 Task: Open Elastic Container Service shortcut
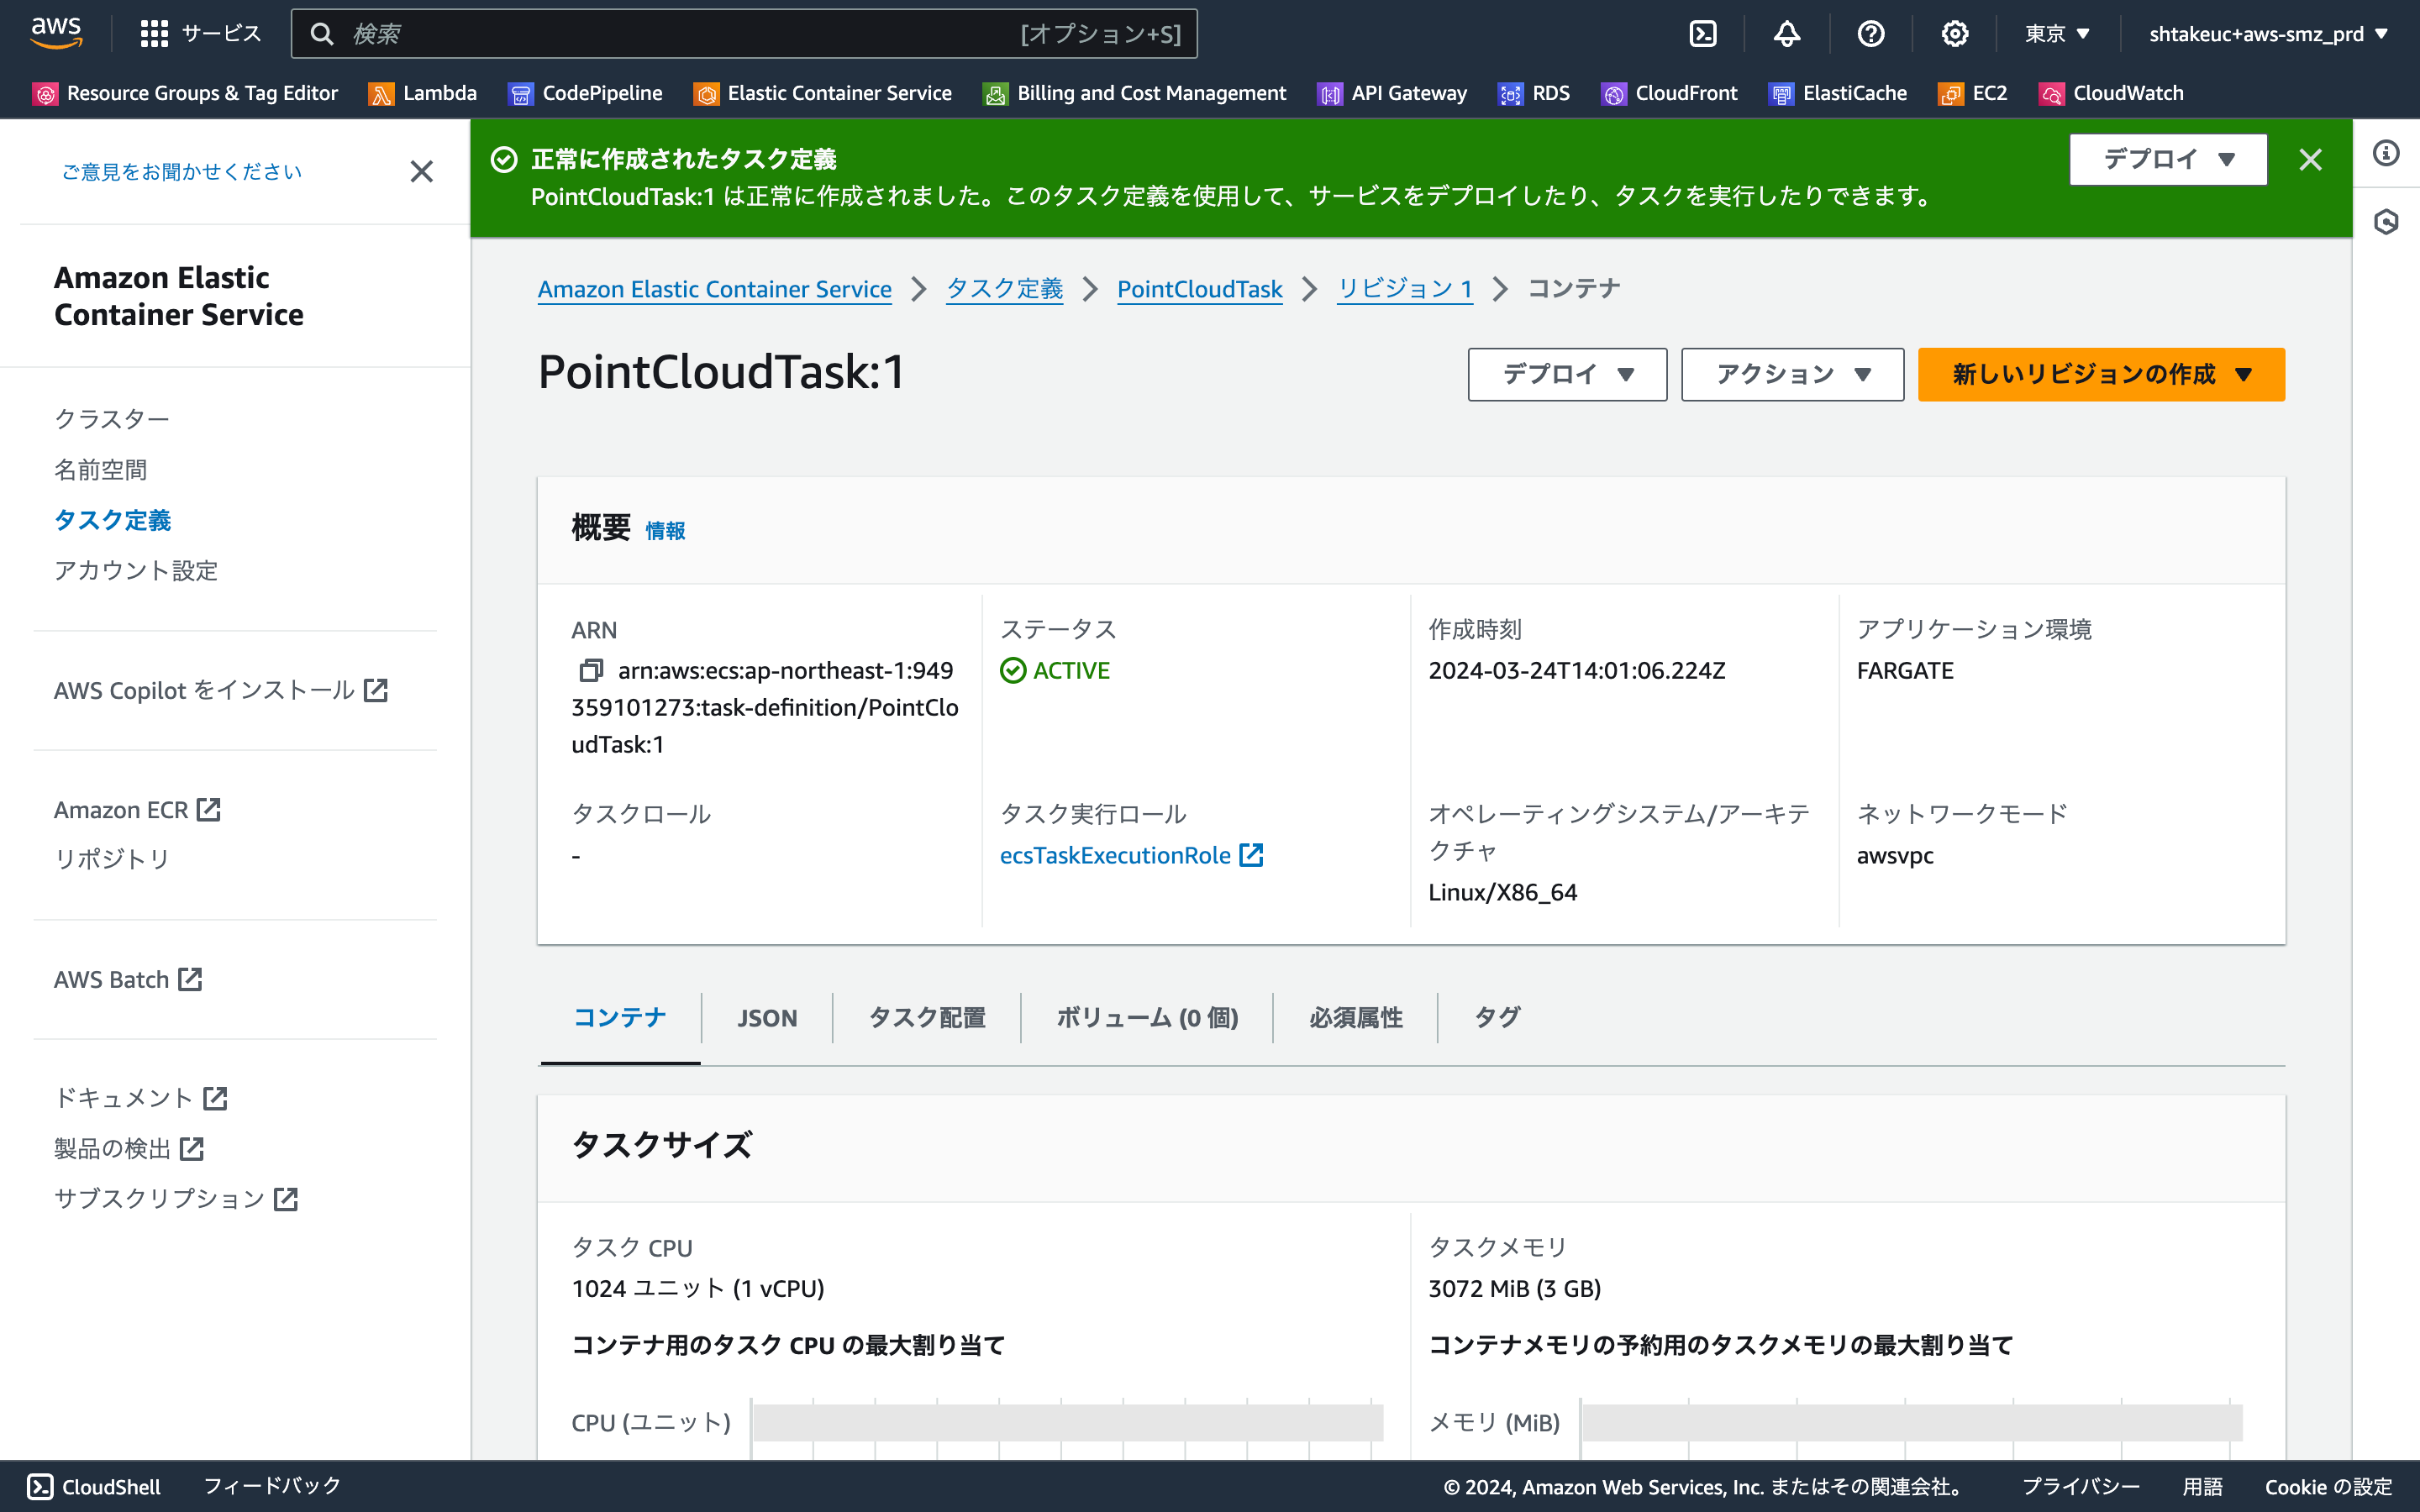tap(823, 93)
